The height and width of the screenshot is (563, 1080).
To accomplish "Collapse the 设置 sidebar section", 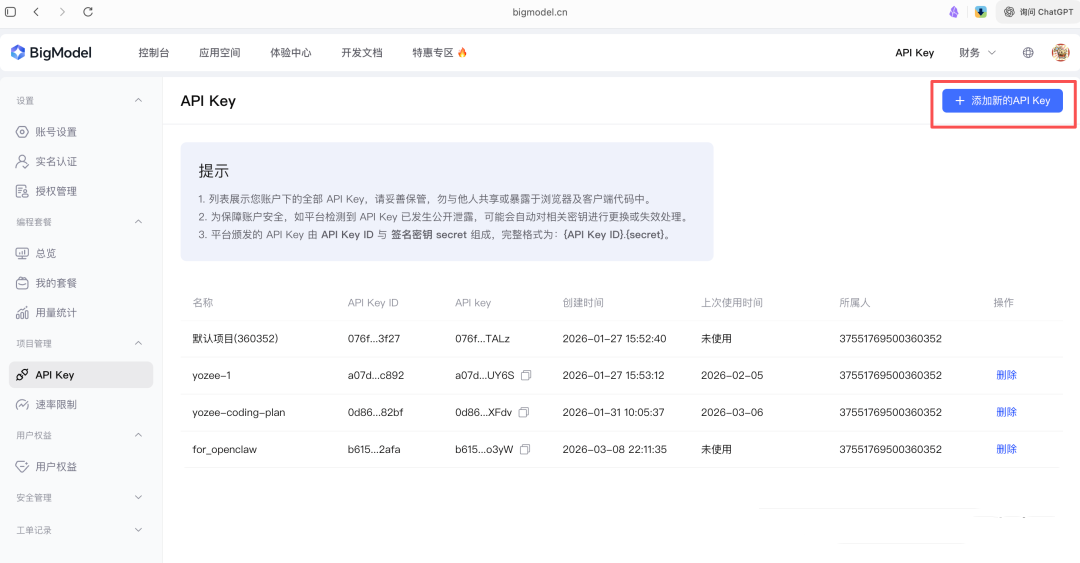I will point(138,101).
